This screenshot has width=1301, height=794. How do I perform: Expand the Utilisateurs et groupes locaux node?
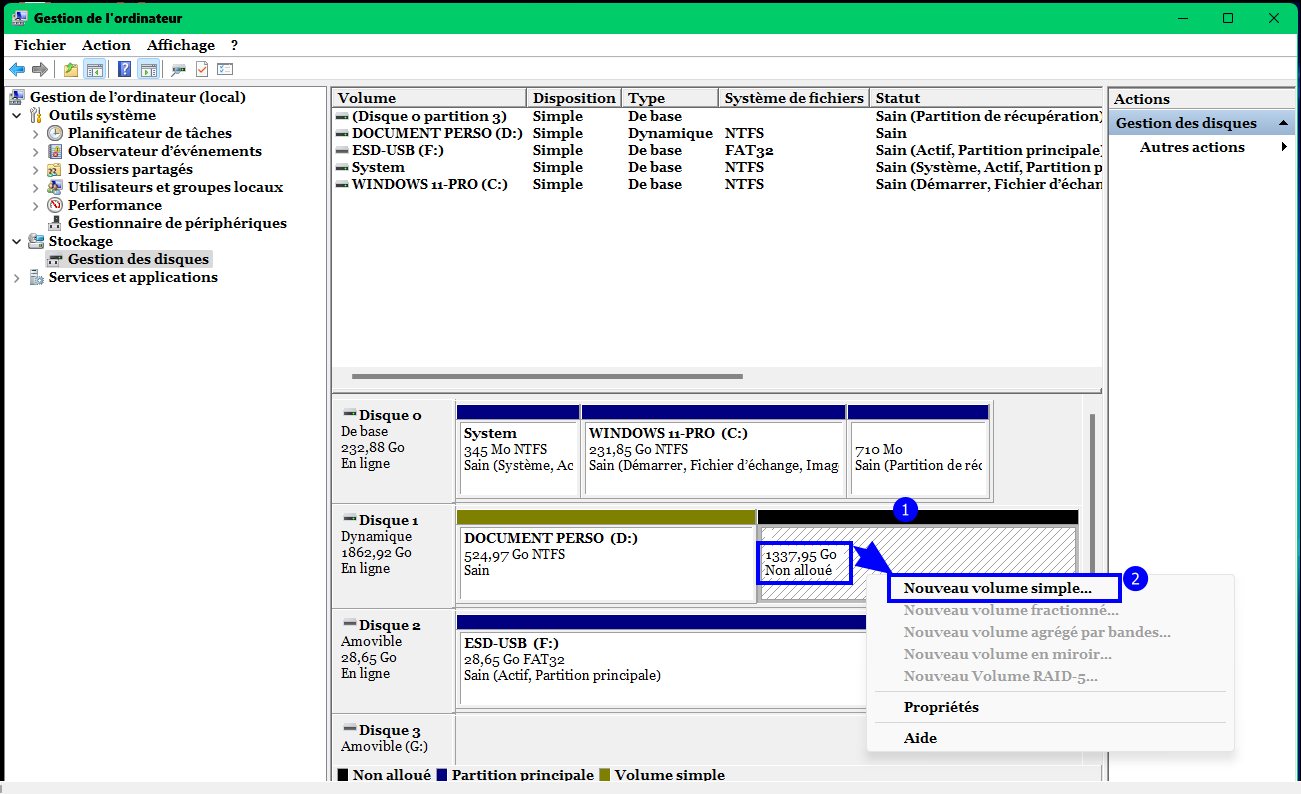[36, 187]
